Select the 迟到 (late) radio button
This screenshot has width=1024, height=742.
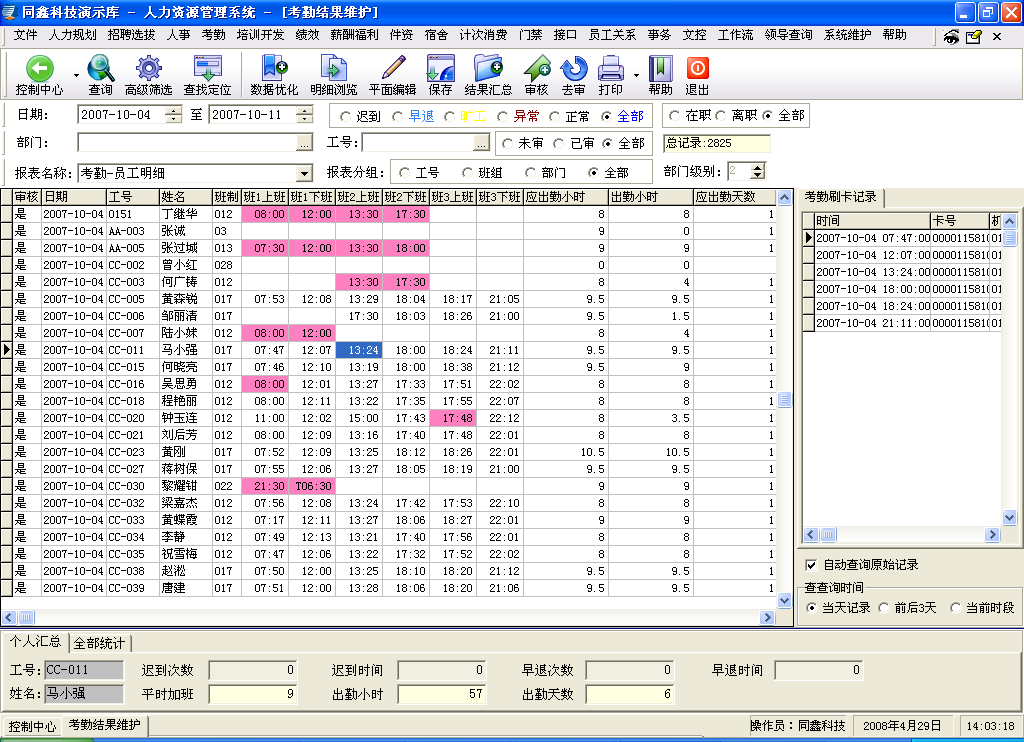pos(346,116)
